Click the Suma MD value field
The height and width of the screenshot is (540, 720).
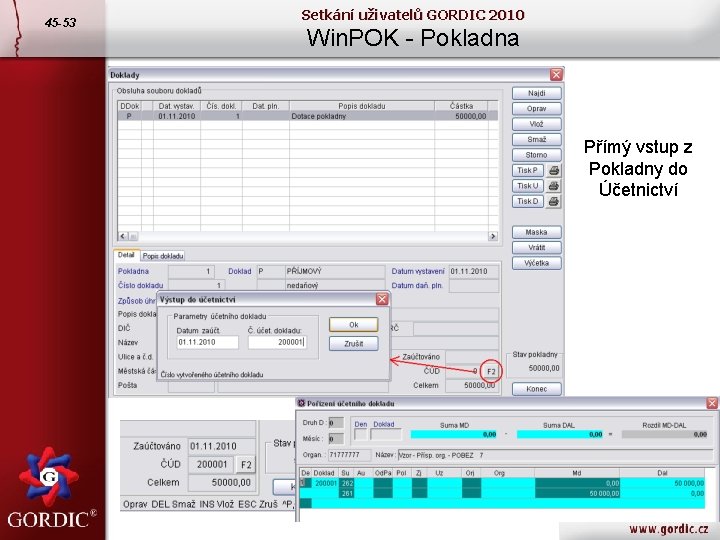(454, 434)
